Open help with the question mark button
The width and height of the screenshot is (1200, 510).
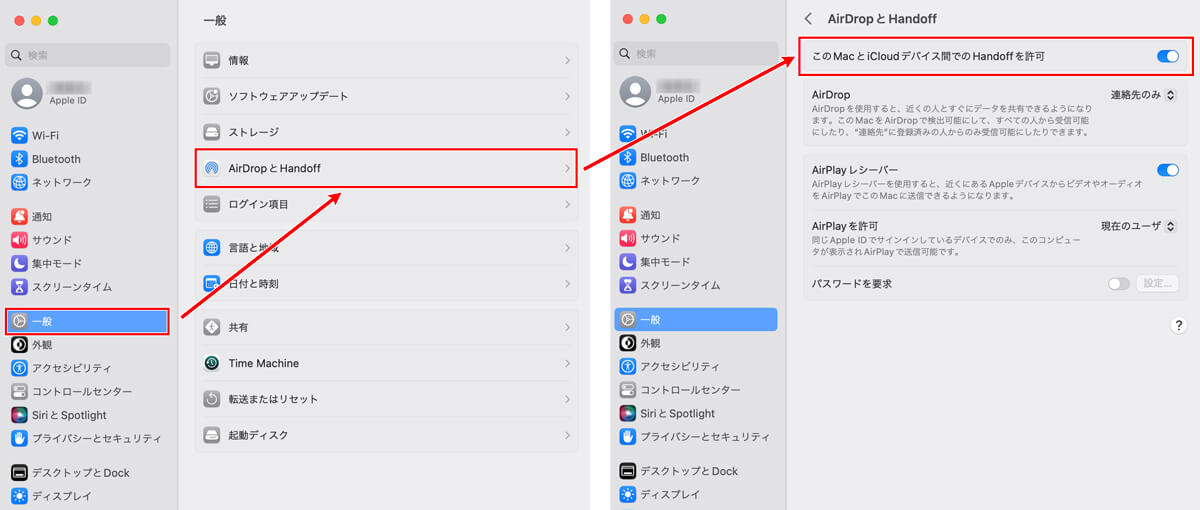(x=1178, y=325)
